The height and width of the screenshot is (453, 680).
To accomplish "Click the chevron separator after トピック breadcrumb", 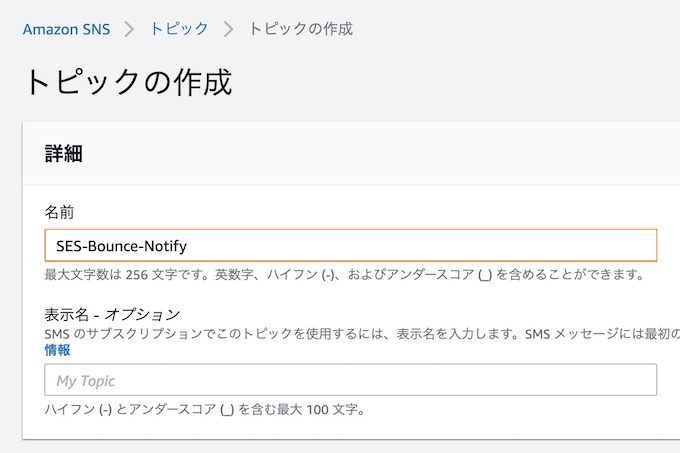I will (x=229, y=29).
